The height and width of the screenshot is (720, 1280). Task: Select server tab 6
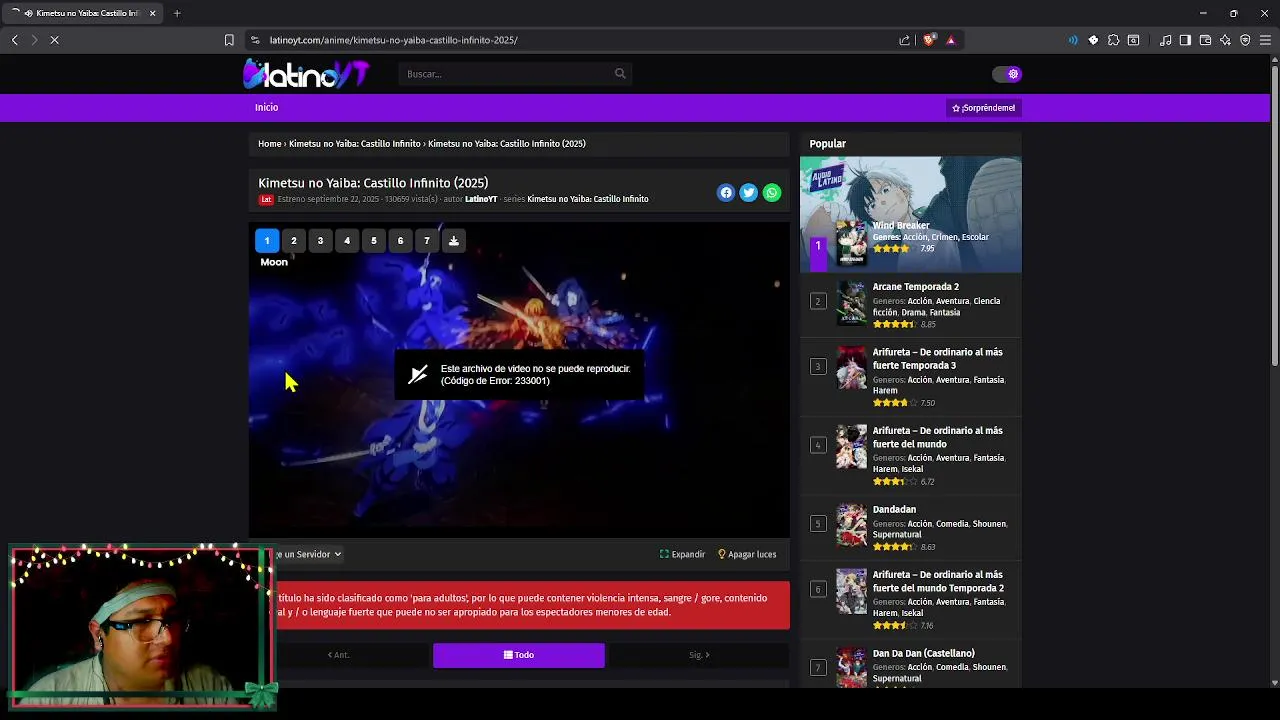coord(400,241)
